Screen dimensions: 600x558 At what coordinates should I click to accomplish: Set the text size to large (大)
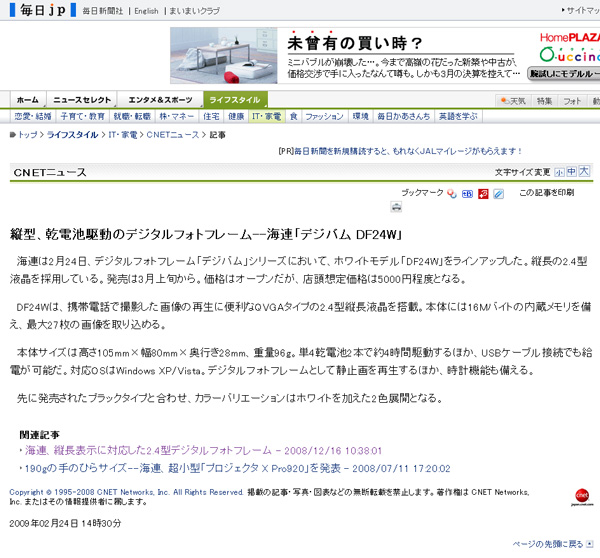pyautogui.click(x=584, y=171)
